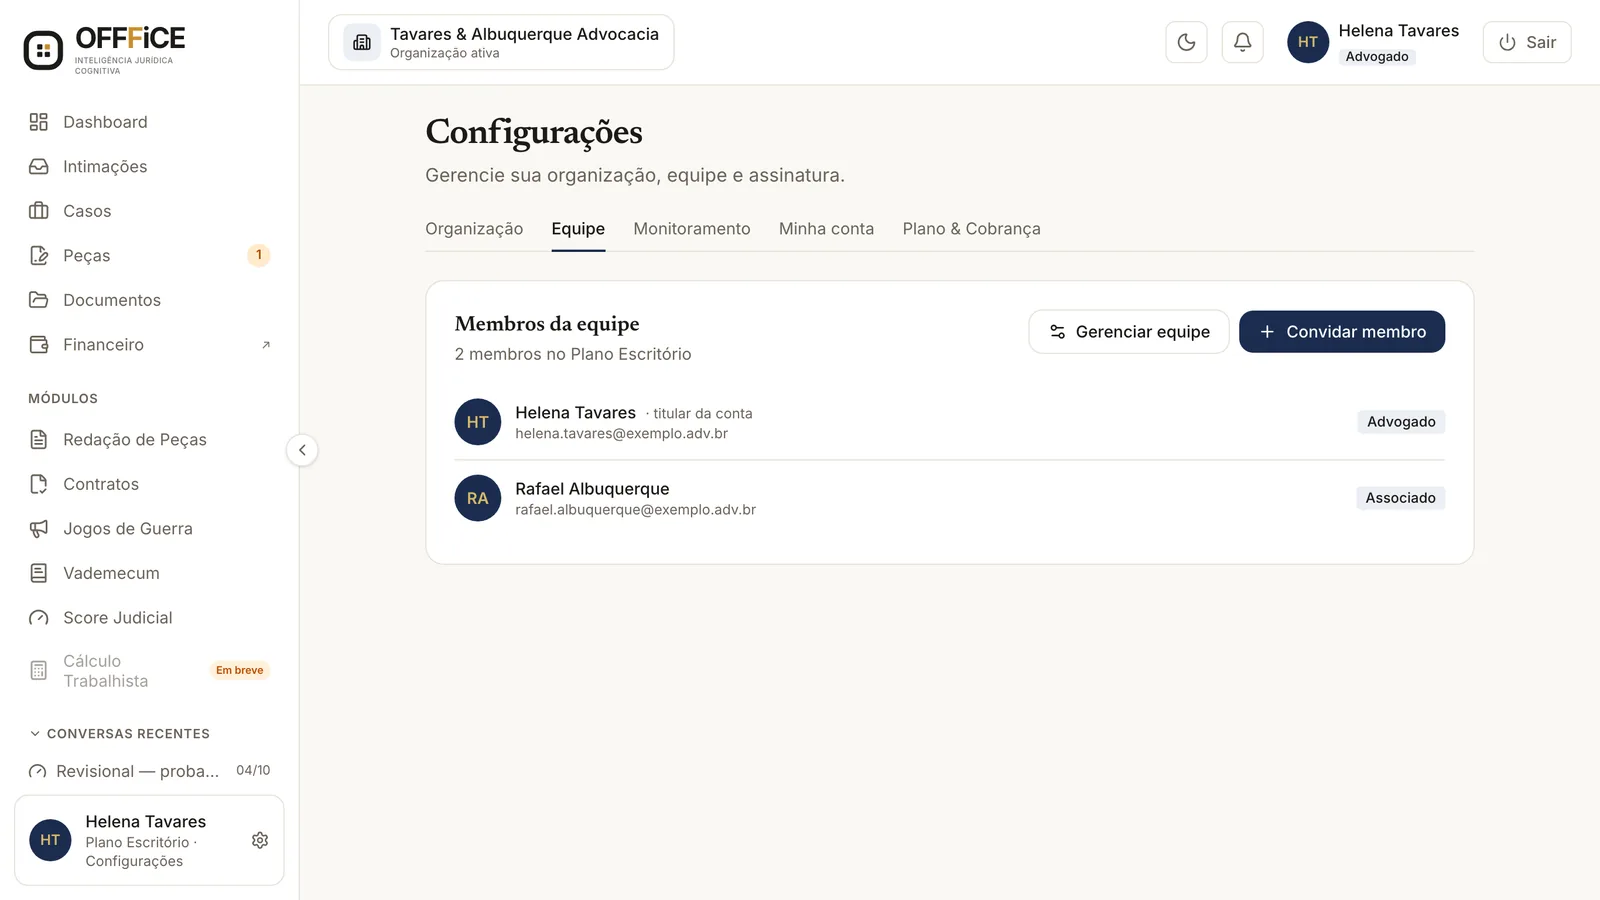Viewport: 1600px width, 900px height.
Task: Open the Monitoramento tab
Action: [692, 229]
